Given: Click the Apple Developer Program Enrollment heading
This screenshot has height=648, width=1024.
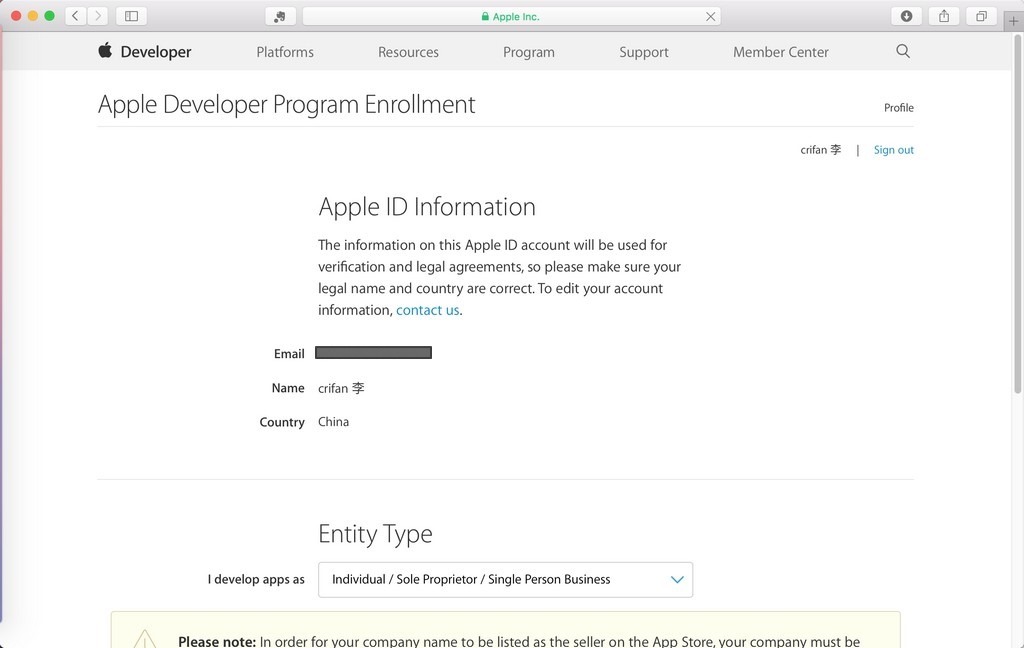Looking at the screenshot, I should tap(287, 105).
